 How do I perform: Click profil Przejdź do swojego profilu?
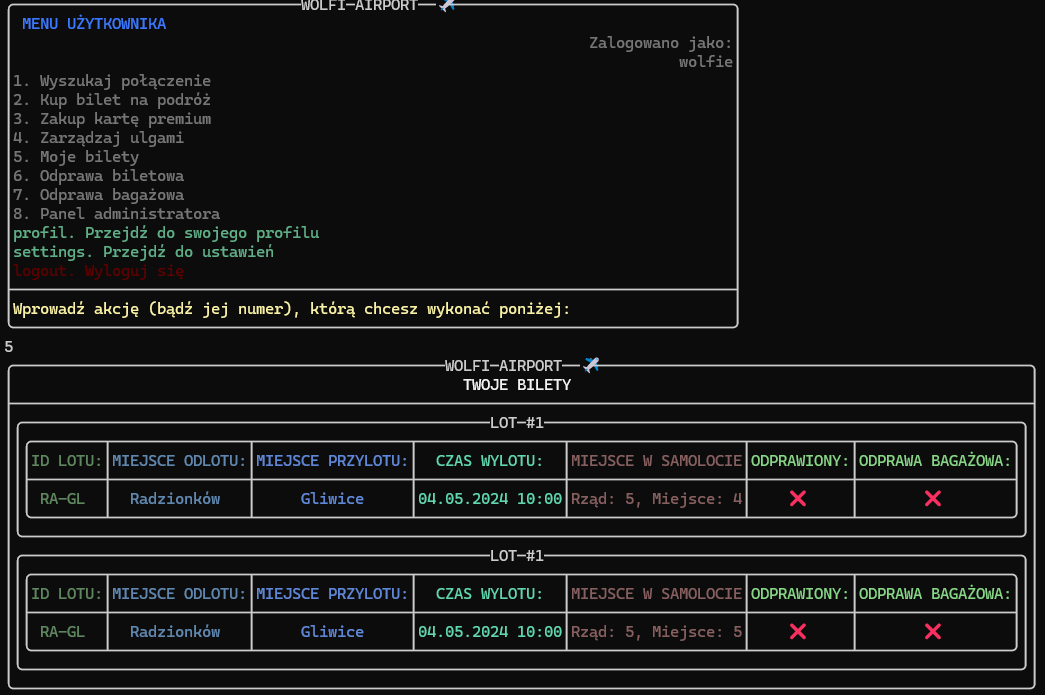tap(166, 233)
